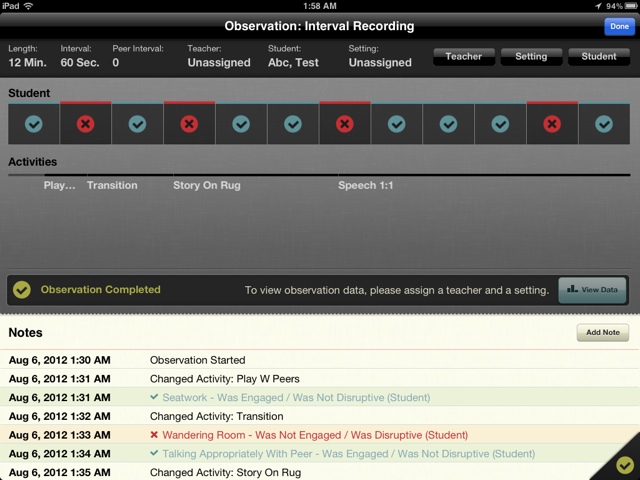The width and height of the screenshot is (640, 480).
Task: Select the Transition activity segment
Action: pyautogui.click(x=112, y=185)
